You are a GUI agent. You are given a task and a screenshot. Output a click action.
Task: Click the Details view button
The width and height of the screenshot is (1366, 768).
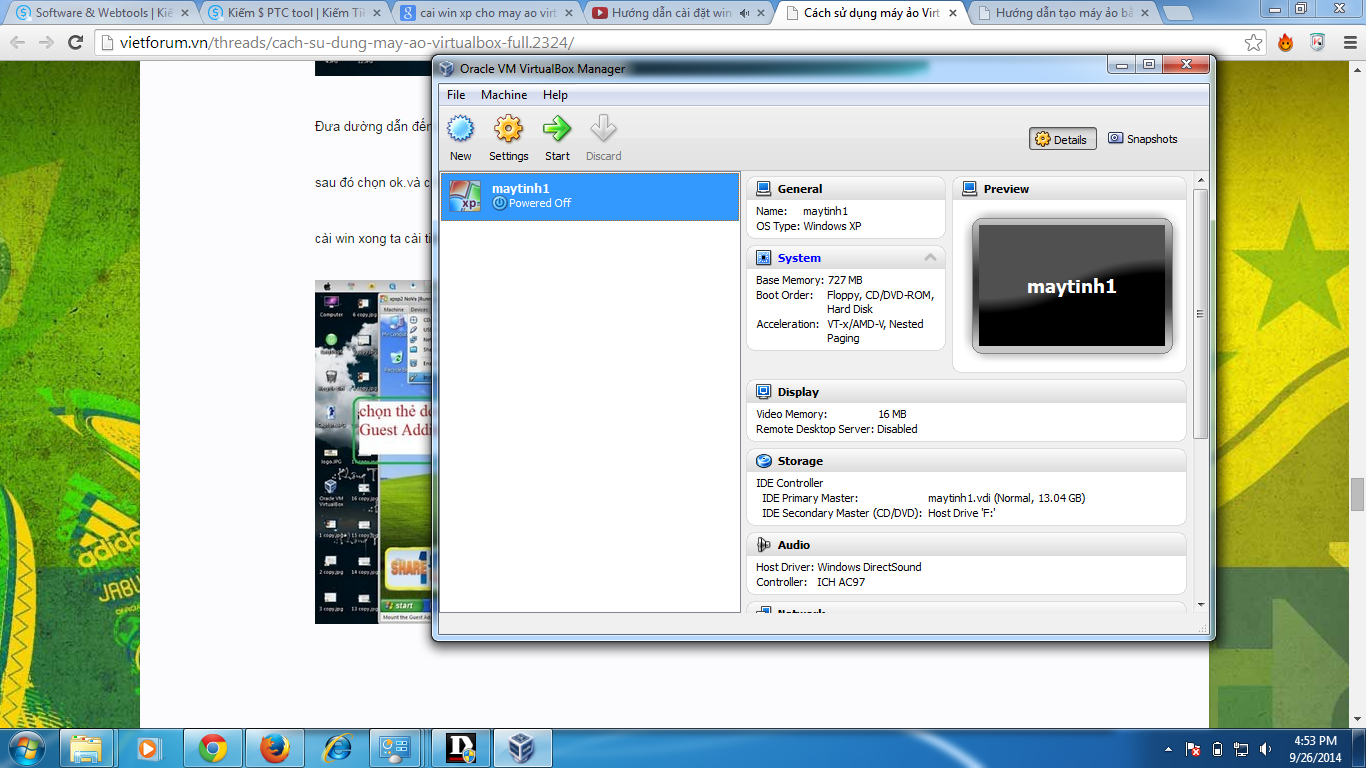tap(1062, 139)
